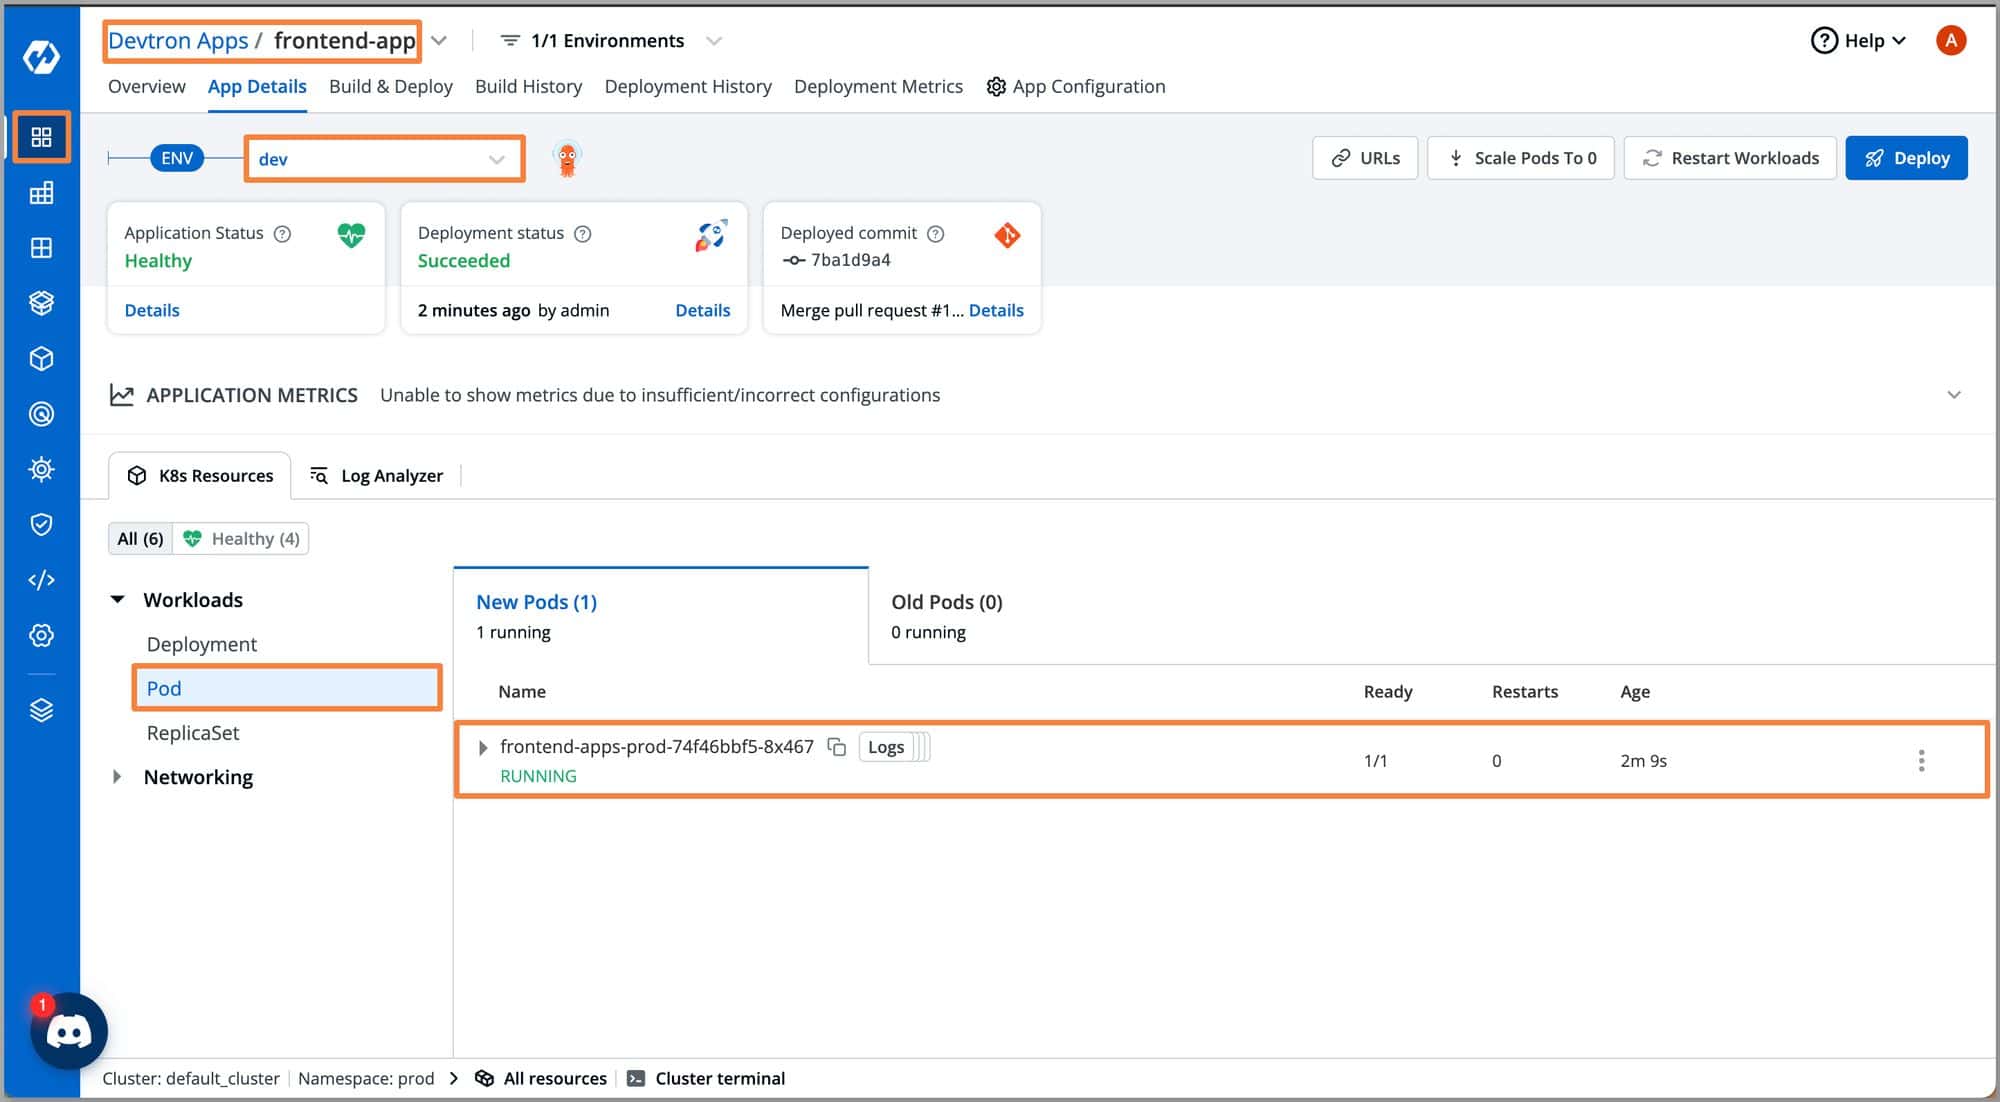2000x1102 pixels.
Task: Click Details link under Application Status
Action: (152, 309)
